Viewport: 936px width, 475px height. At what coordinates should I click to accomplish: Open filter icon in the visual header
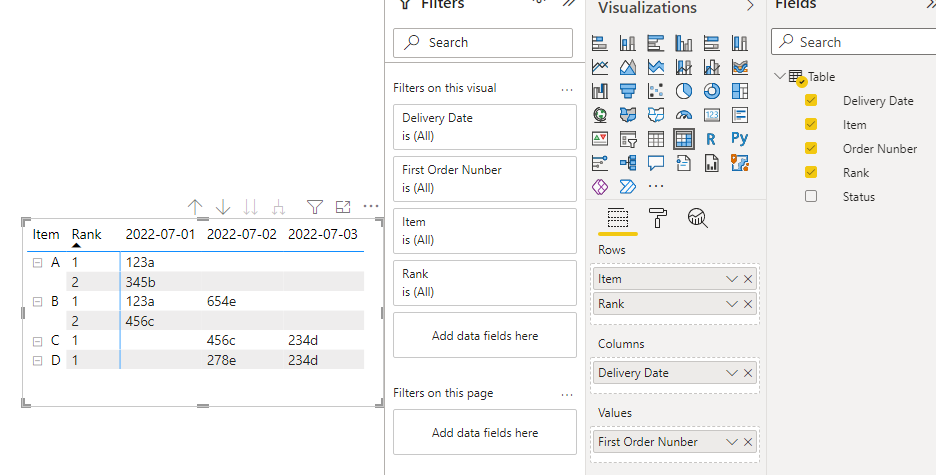tap(315, 207)
